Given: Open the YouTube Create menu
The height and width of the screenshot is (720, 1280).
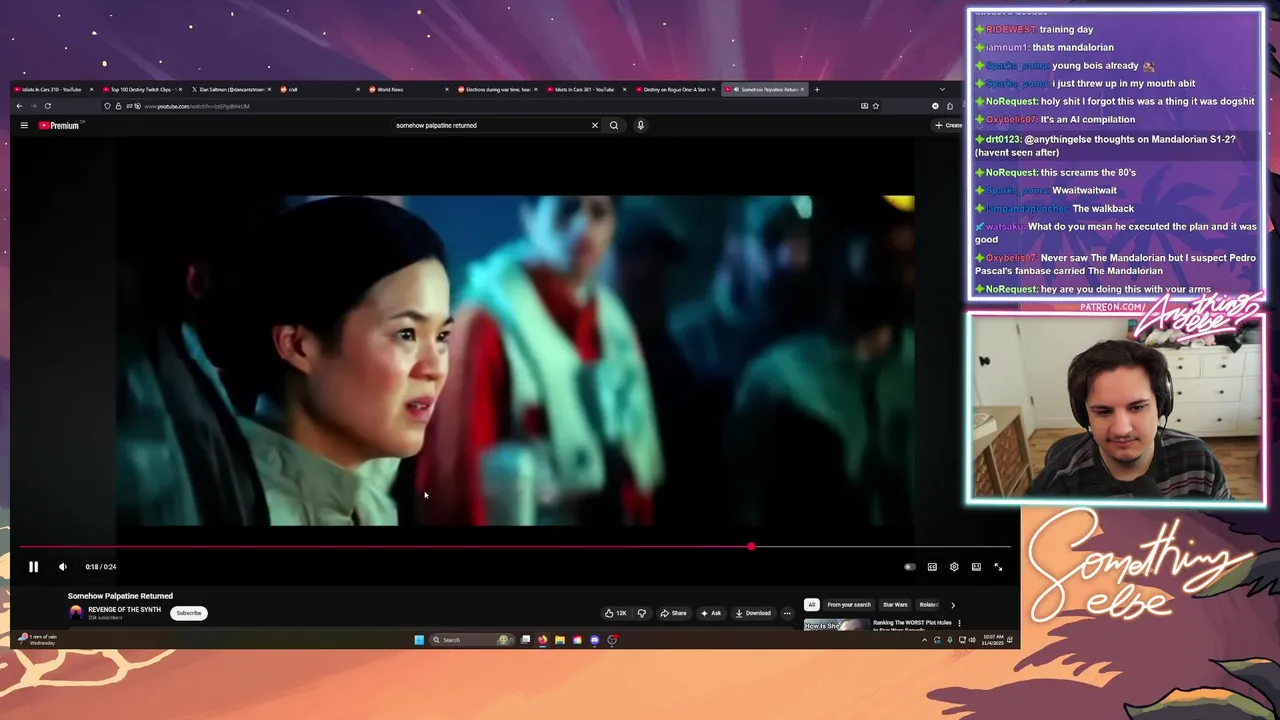Looking at the screenshot, I should [x=947, y=125].
